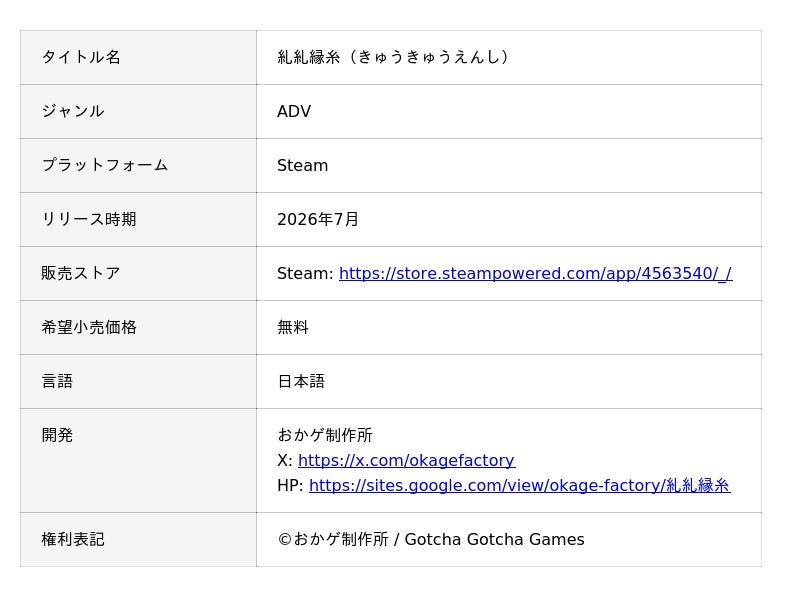Click the 日本語 language value
Viewport: 800px width, 597px height.
(301, 381)
